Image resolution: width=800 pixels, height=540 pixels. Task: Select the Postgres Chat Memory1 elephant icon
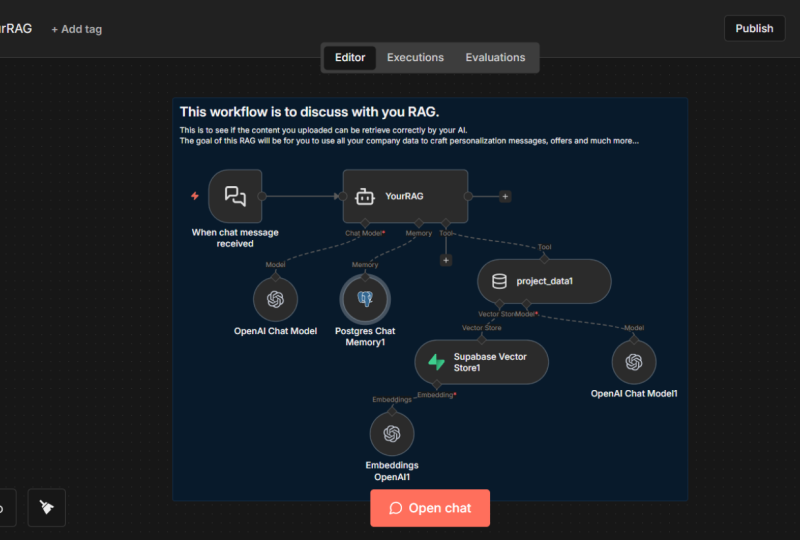pos(365,299)
